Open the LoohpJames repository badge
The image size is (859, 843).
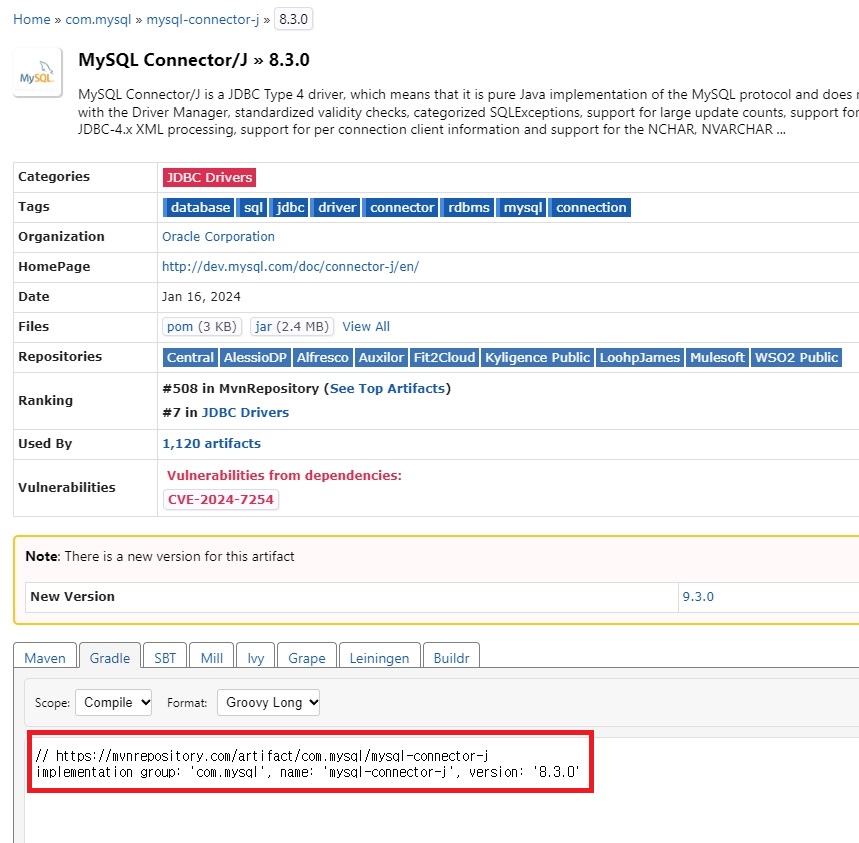coord(639,358)
